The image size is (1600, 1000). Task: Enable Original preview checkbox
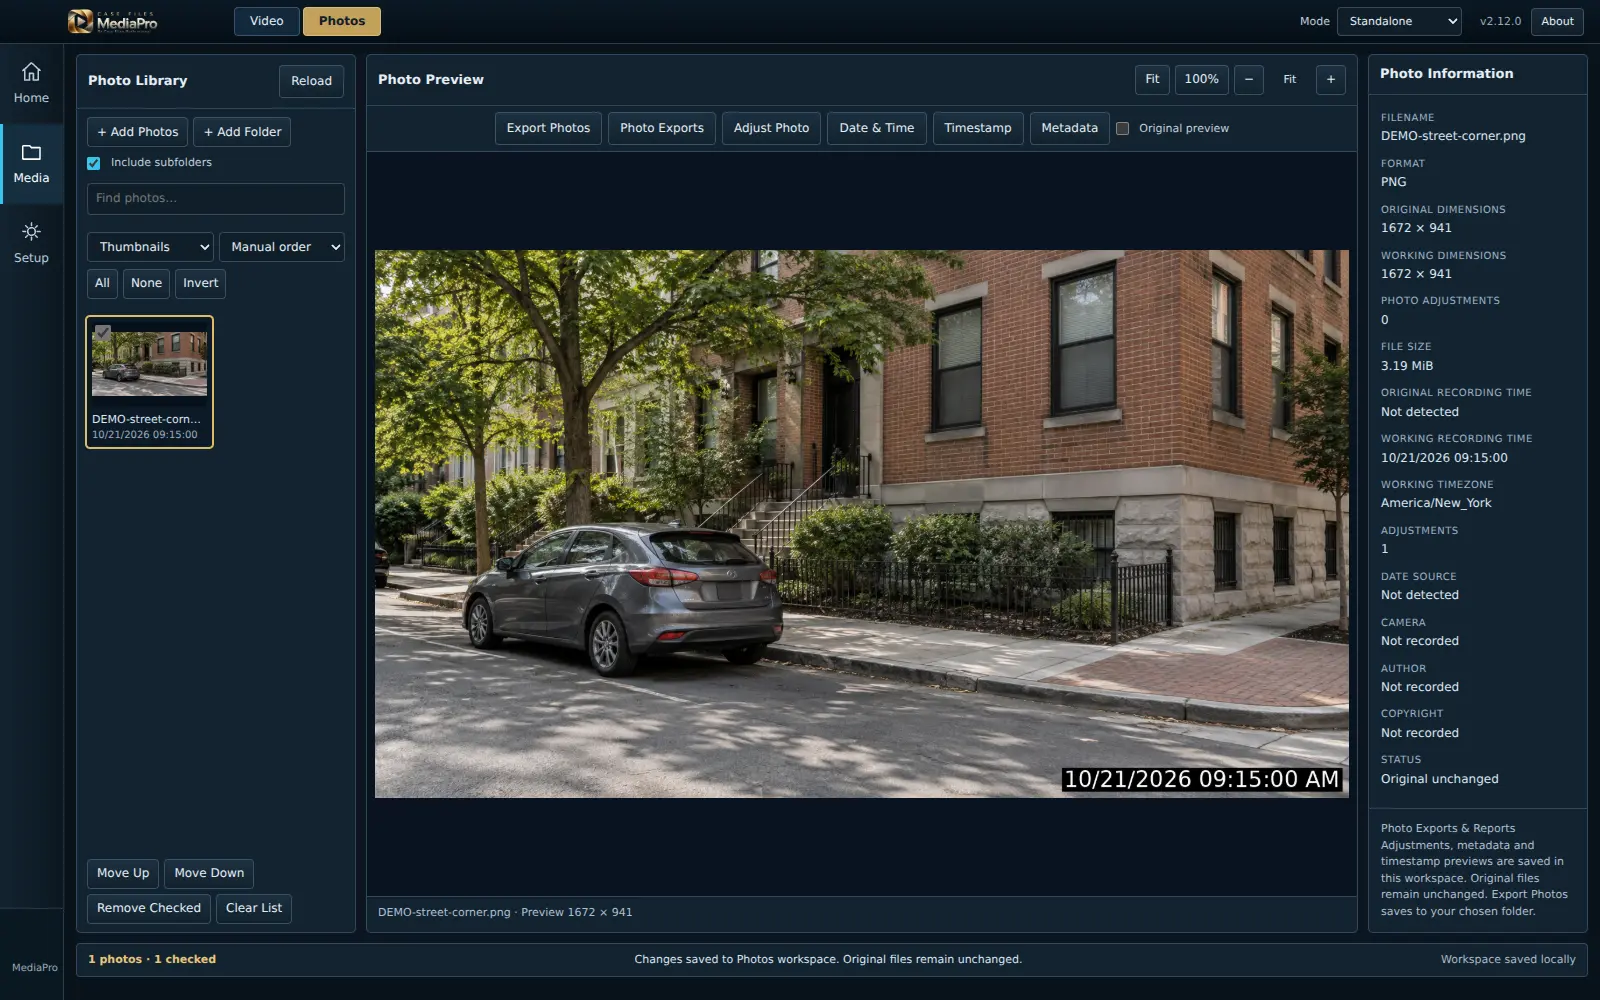[1122, 128]
